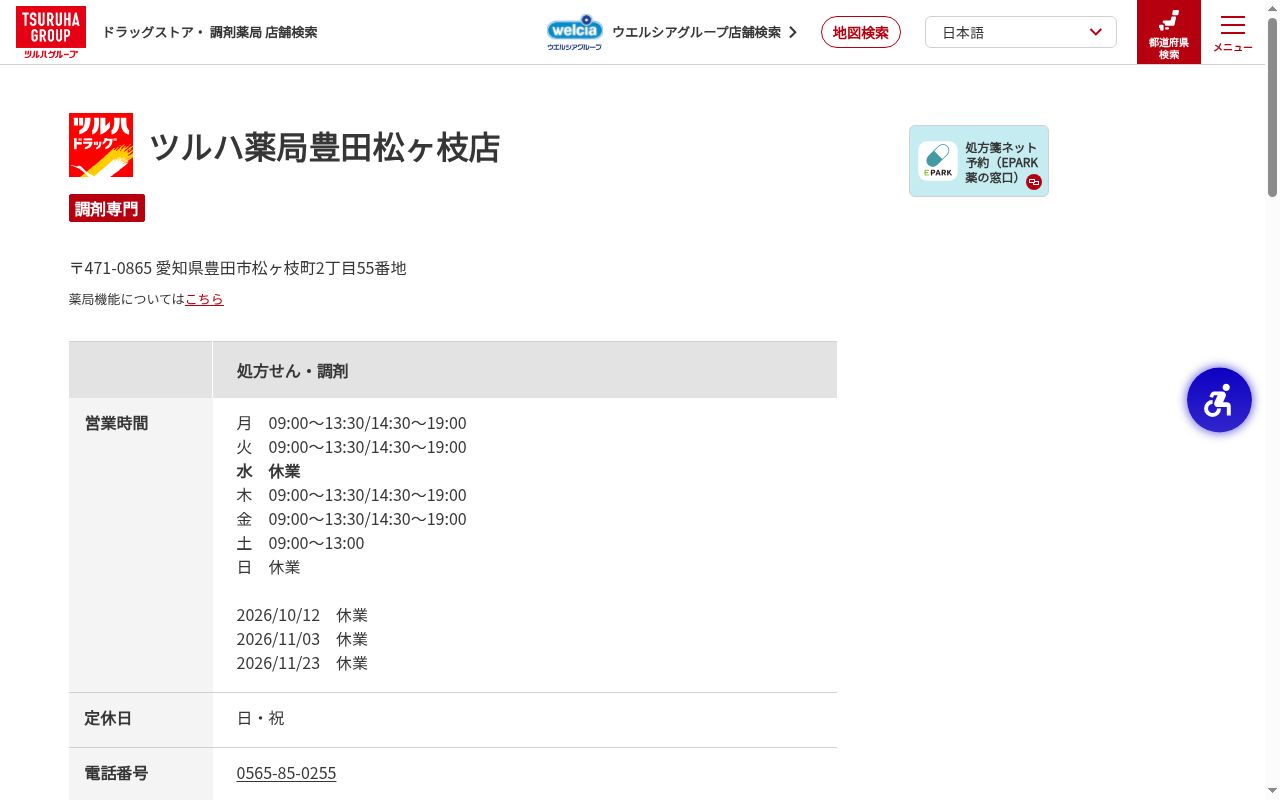1280x800 pixels.
Task: Click the holiday date 2026/11/23 休業
Action: pyautogui.click(x=302, y=663)
